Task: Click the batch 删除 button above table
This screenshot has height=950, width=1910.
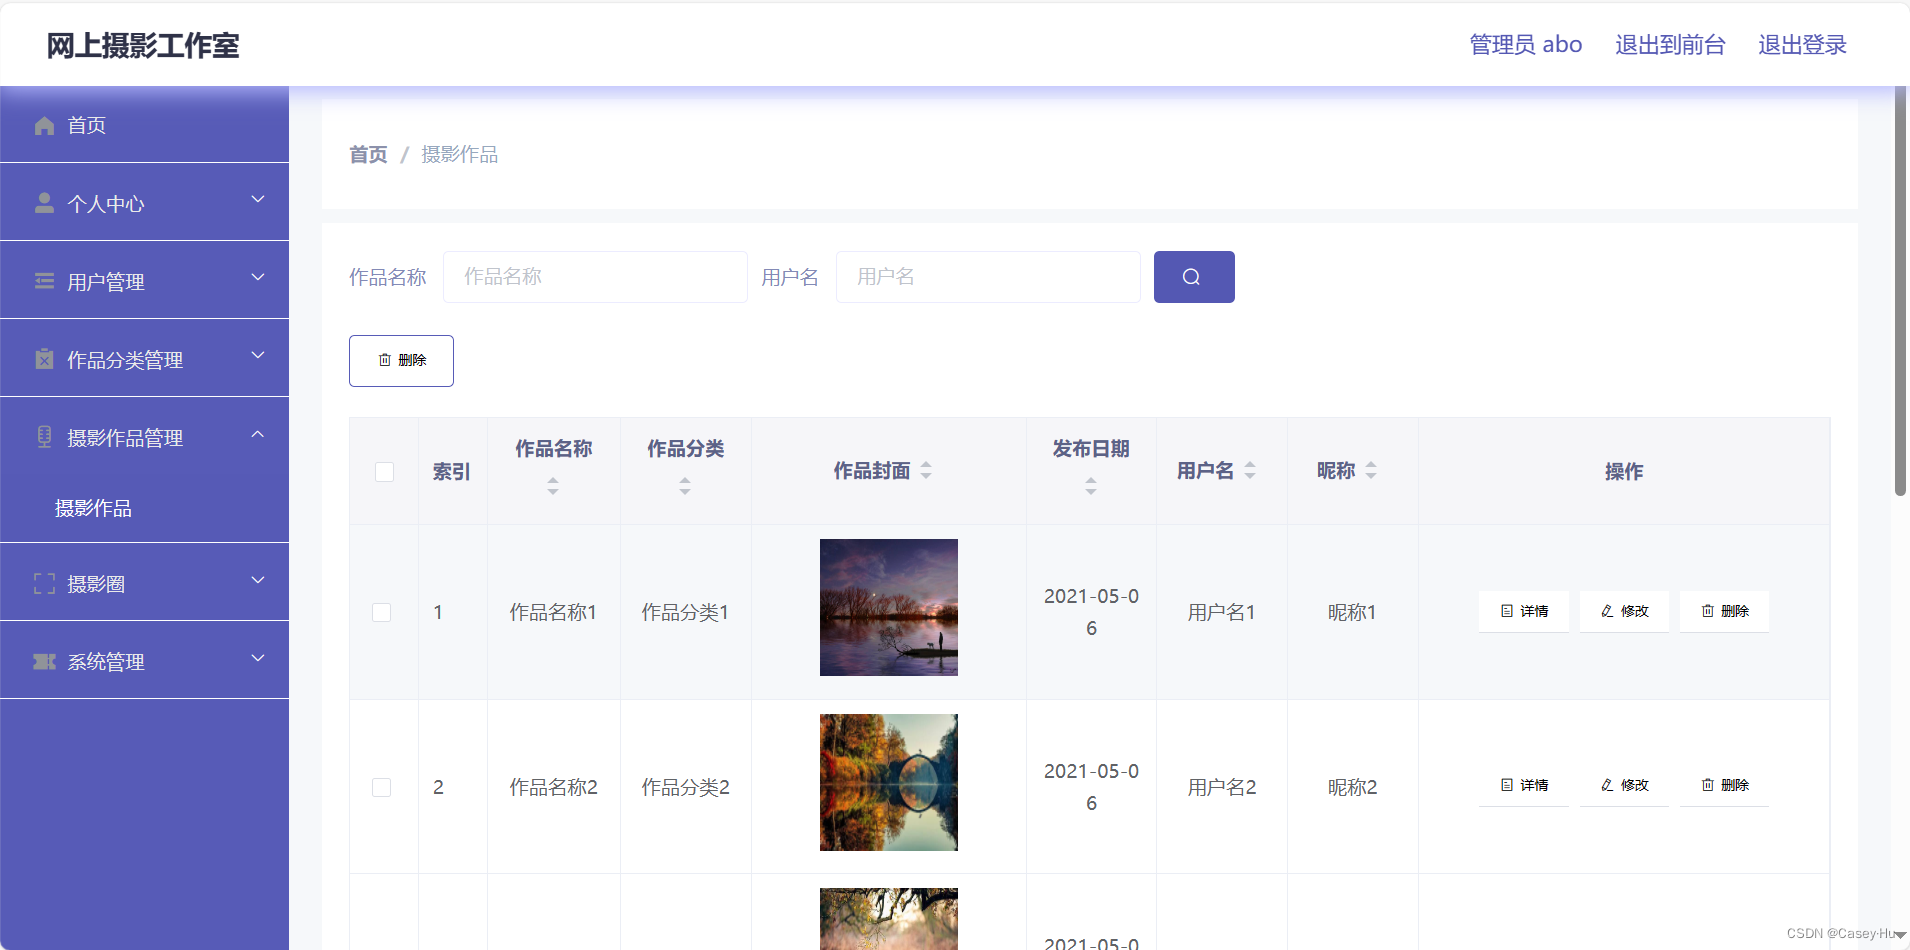Action: point(401,361)
